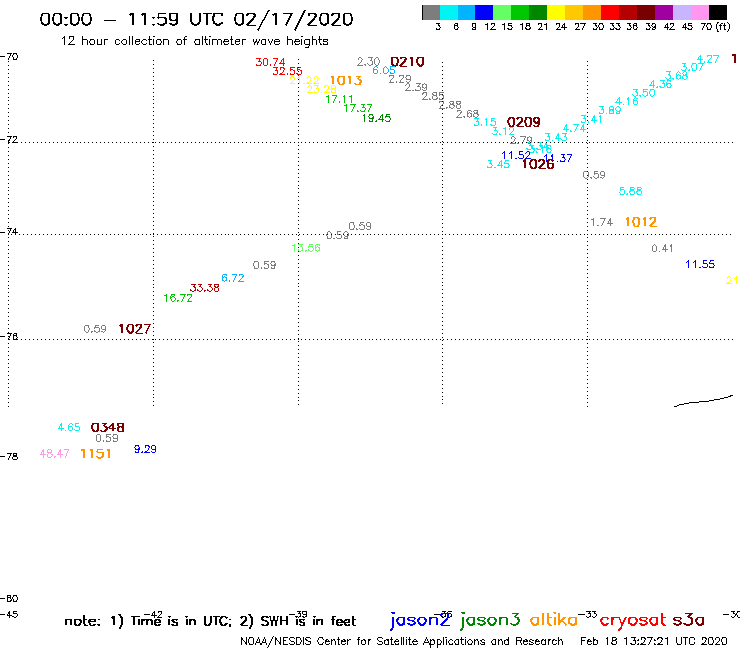Select the dark blue legend swatch
This screenshot has width=740, height=650.
pyautogui.click(x=484, y=13)
